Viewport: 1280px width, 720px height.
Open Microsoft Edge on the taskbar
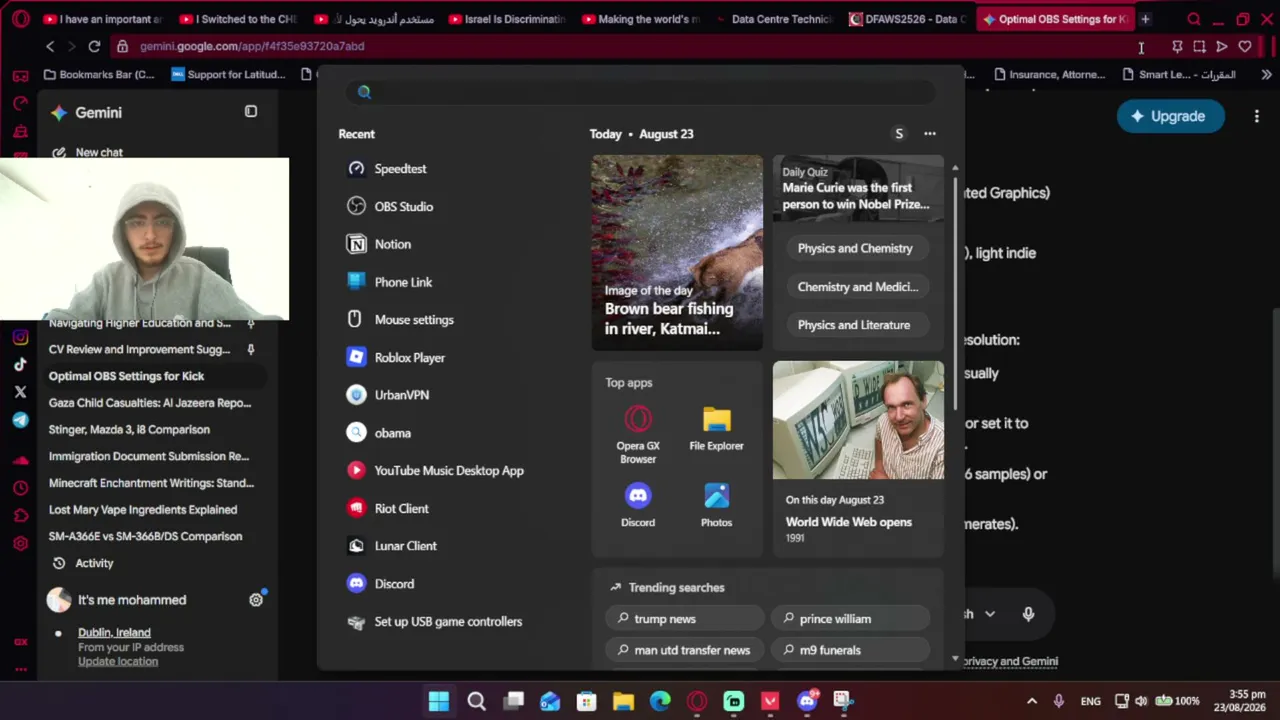(x=660, y=701)
